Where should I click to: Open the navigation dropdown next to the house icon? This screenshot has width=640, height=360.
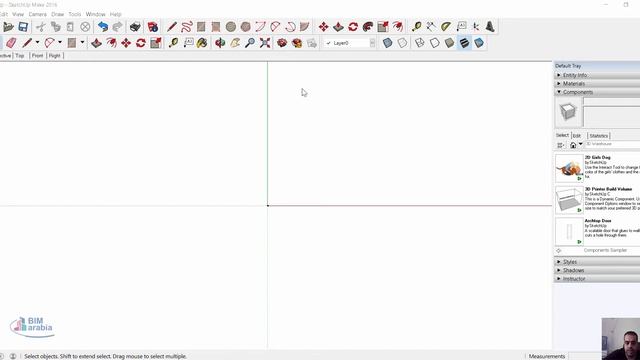click(x=581, y=144)
